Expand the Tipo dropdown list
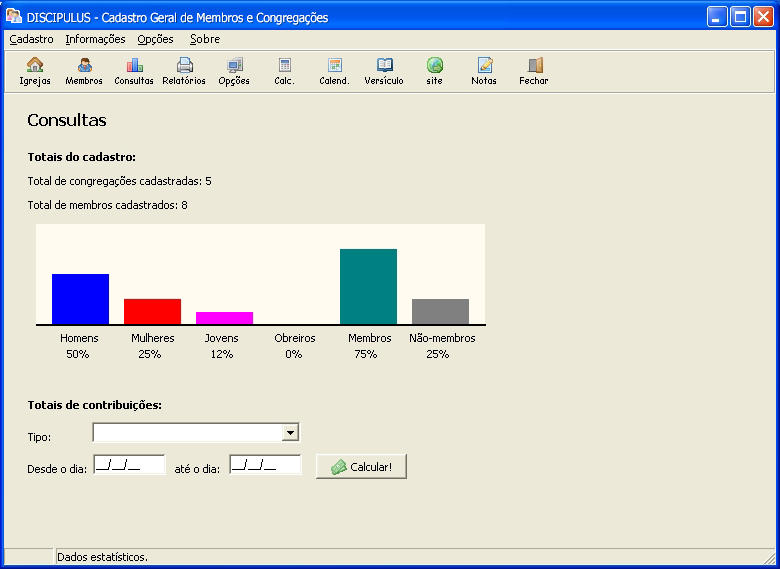The height and width of the screenshot is (569, 780). [290, 432]
